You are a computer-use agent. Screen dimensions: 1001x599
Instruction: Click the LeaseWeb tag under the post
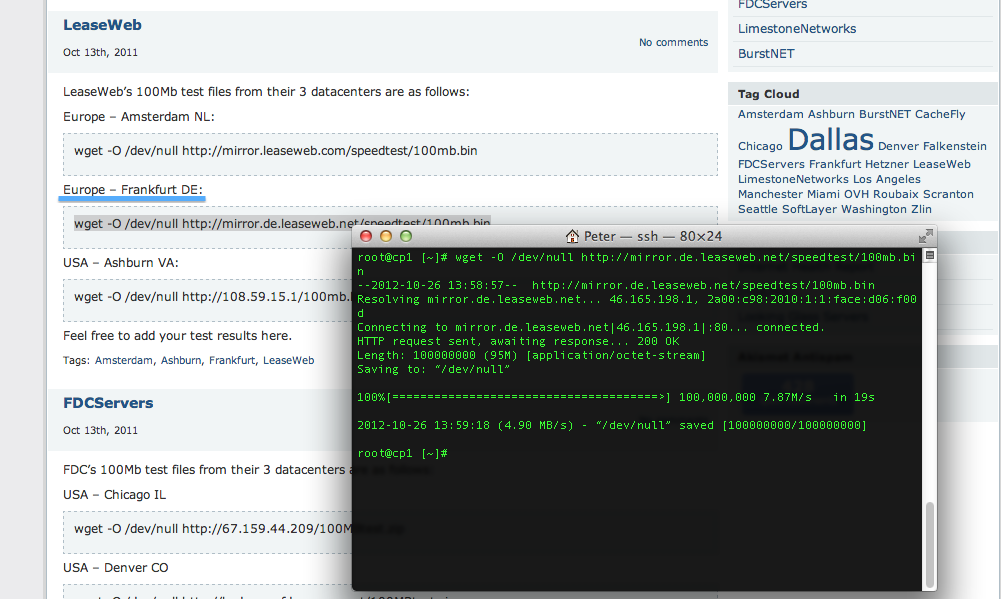(289, 360)
